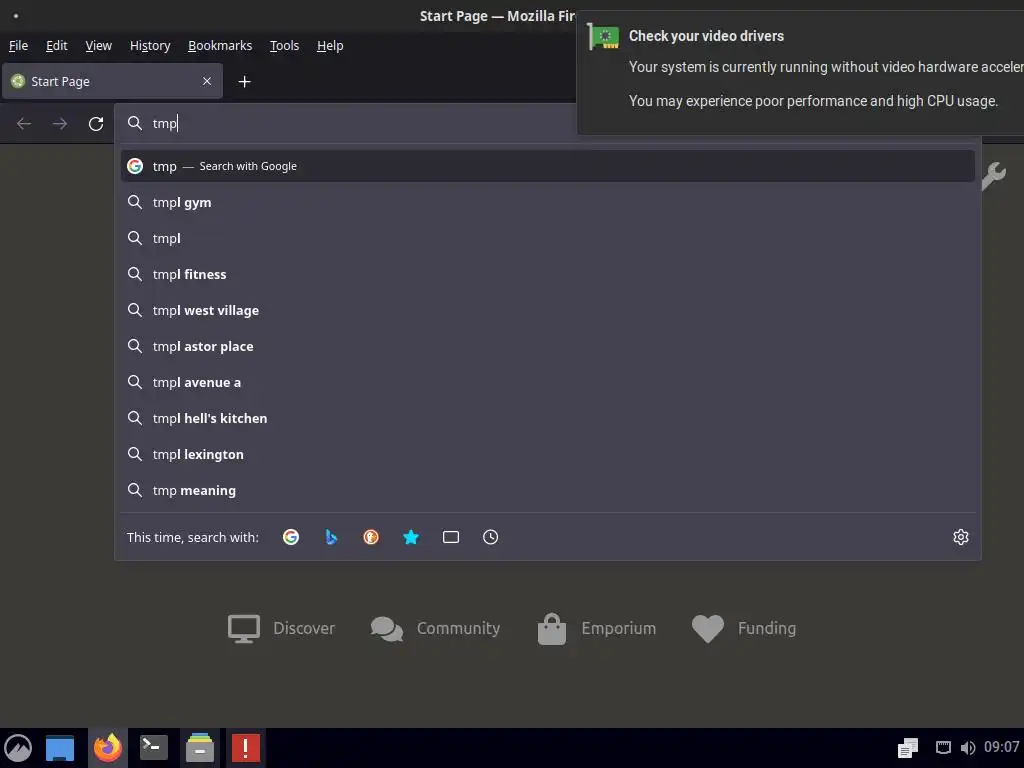Click the Community chat bubbles icon
This screenshot has height=768, width=1024.
click(387, 629)
